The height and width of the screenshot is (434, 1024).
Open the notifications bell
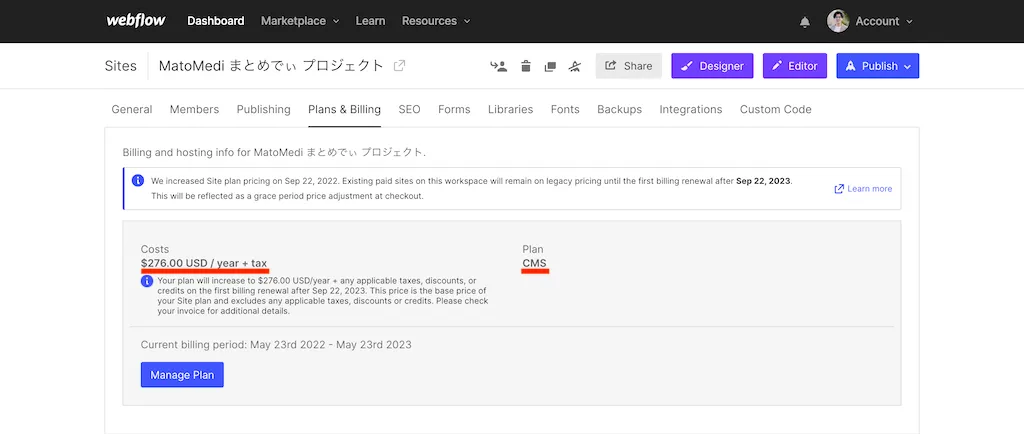pos(805,22)
